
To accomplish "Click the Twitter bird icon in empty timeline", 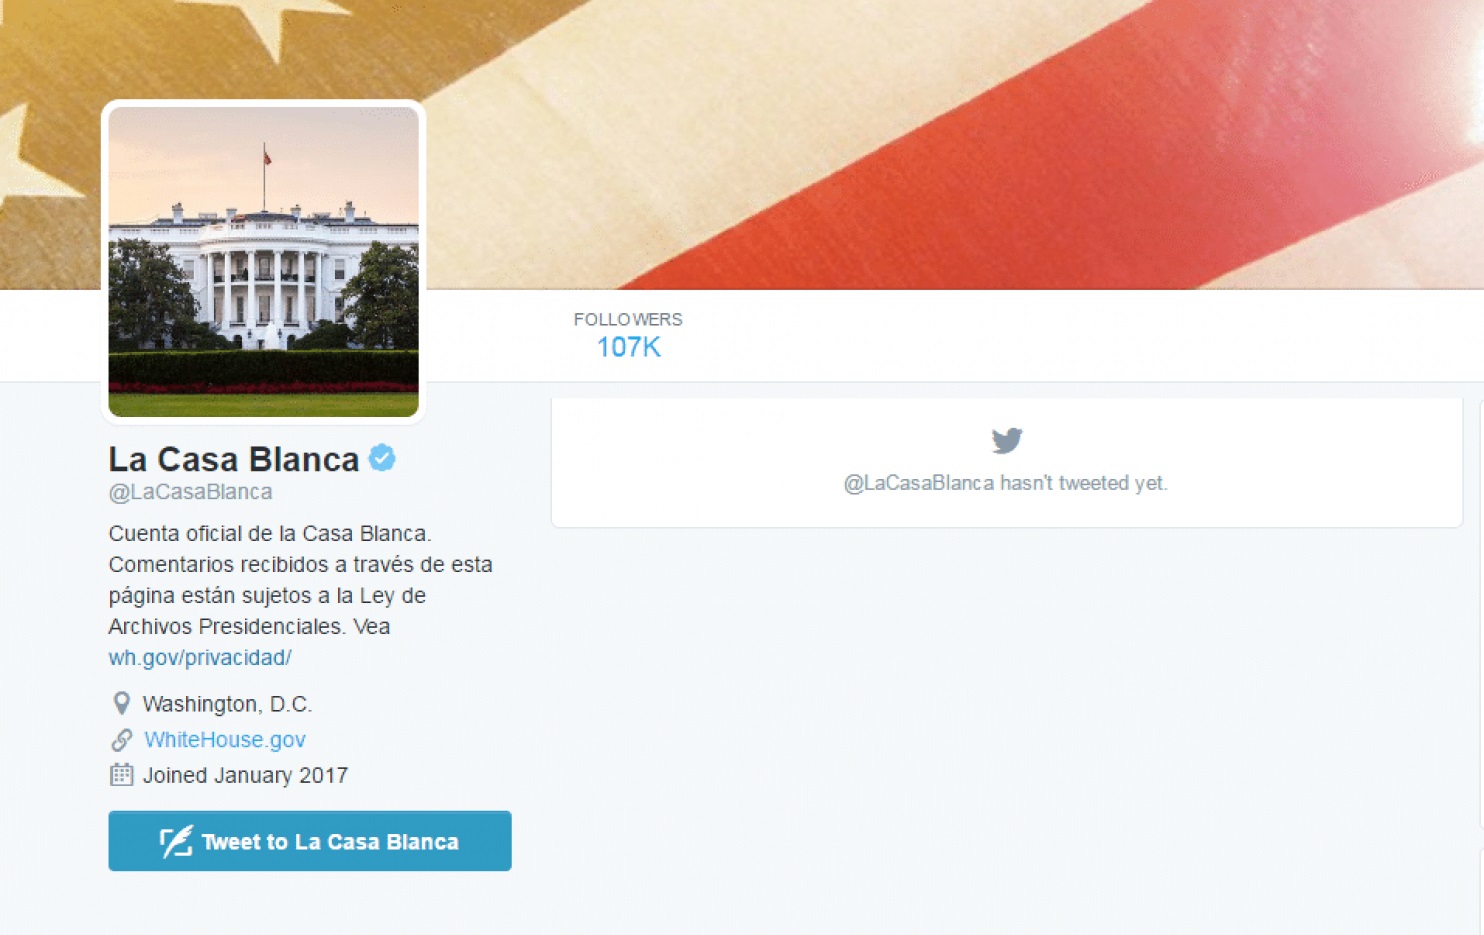I will point(1007,440).
